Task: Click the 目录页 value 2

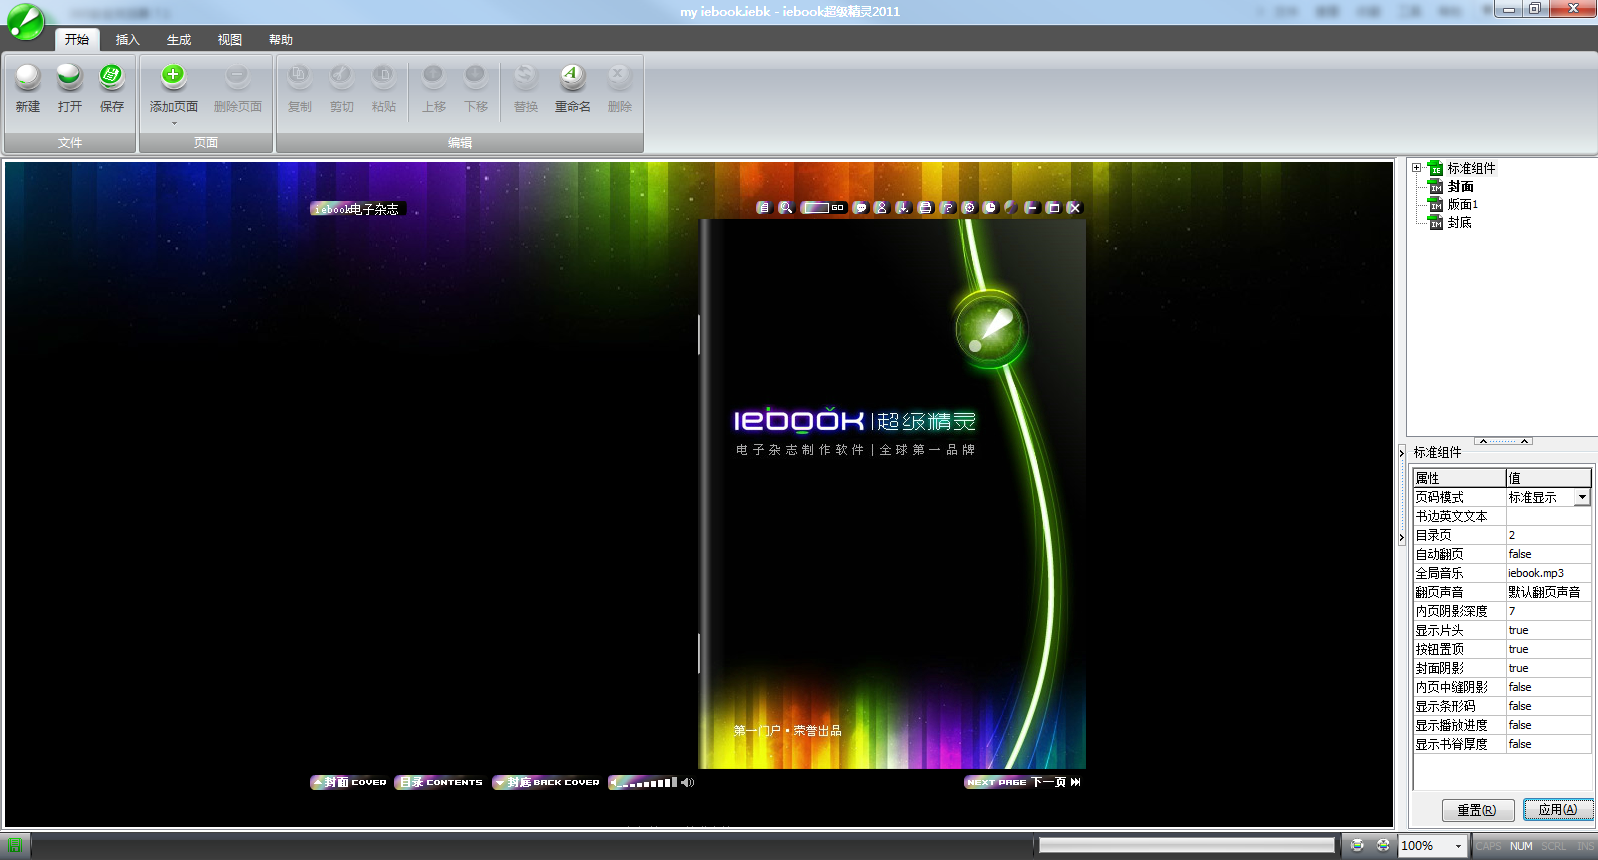Action: pyautogui.click(x=1548, y=535)
